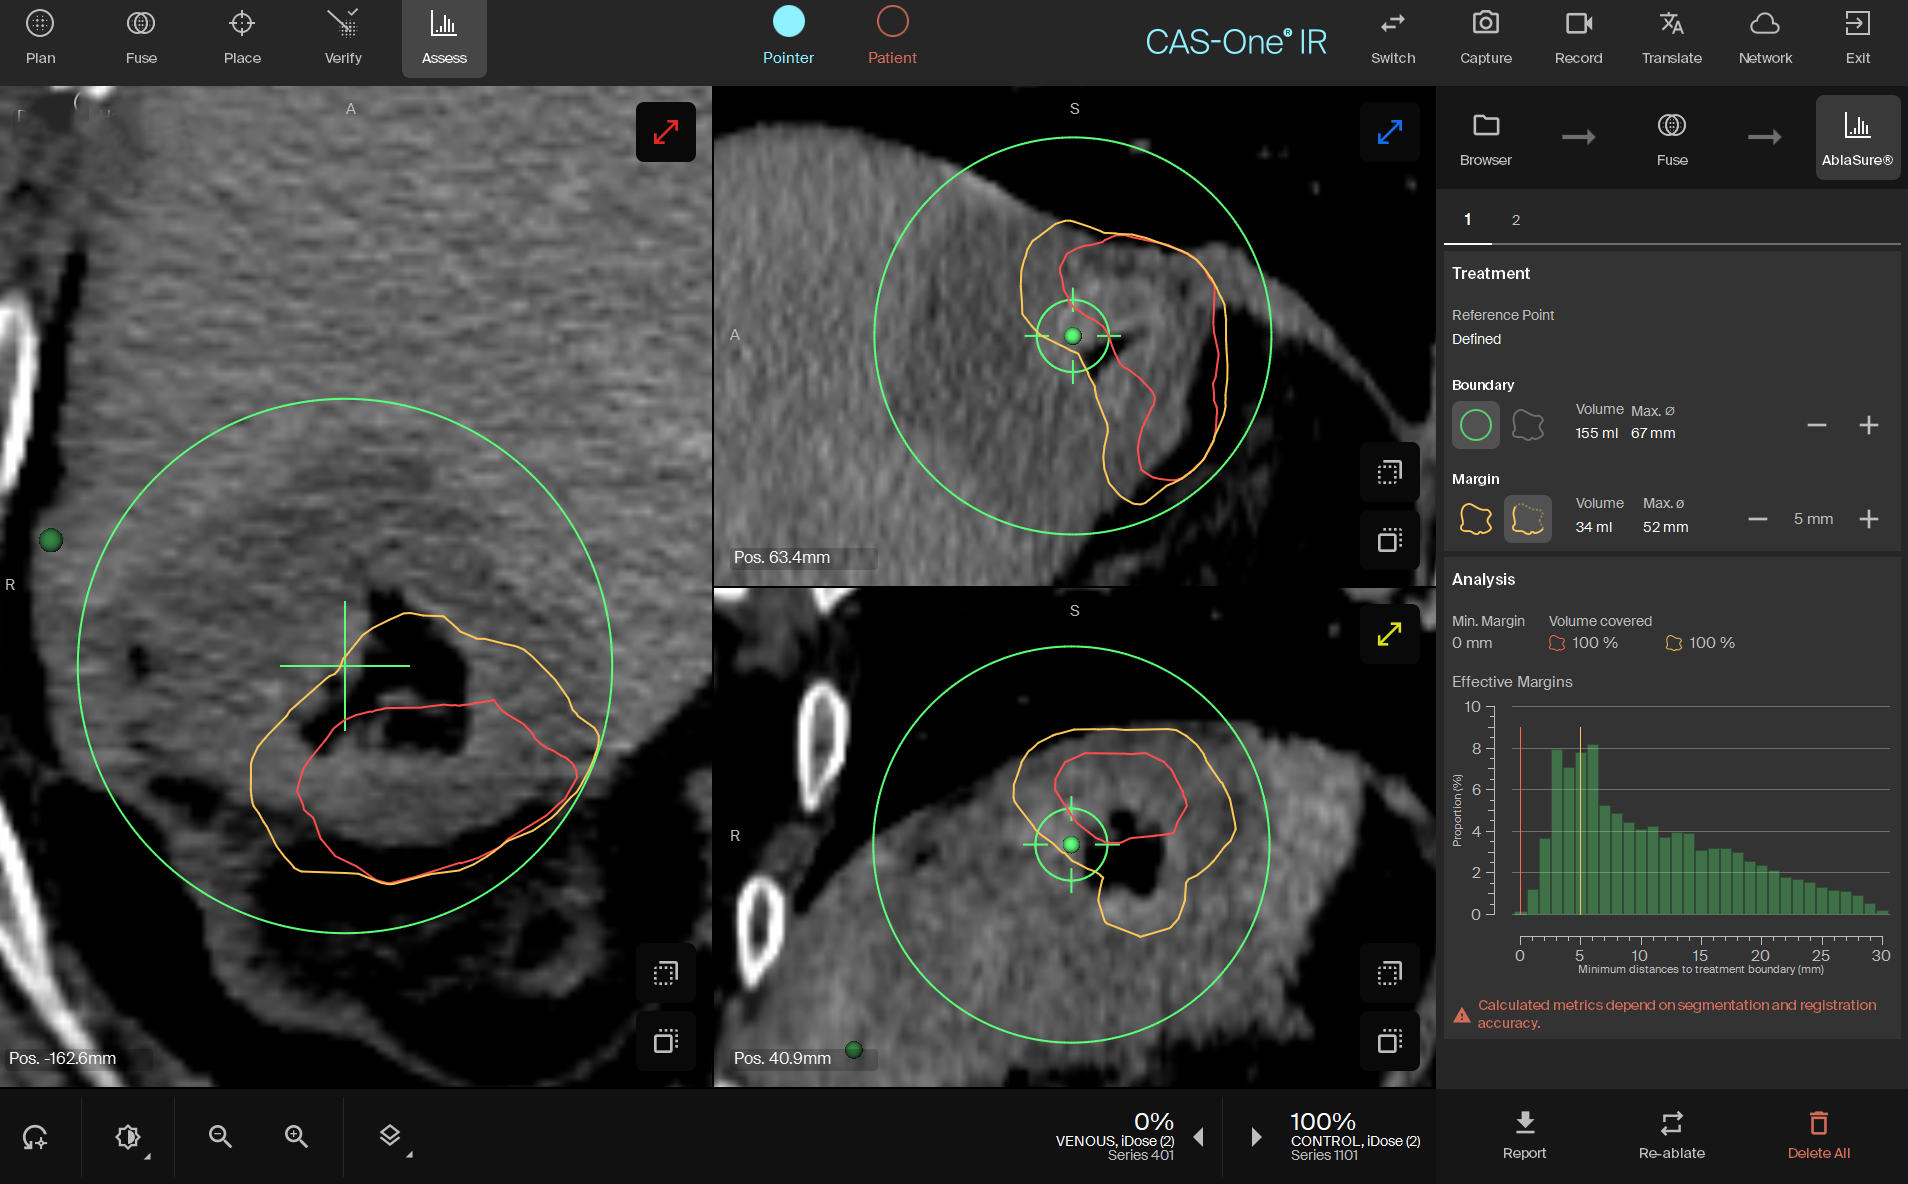
Task: Expand the axial view with red arrow icon
Action: [666, 132]
